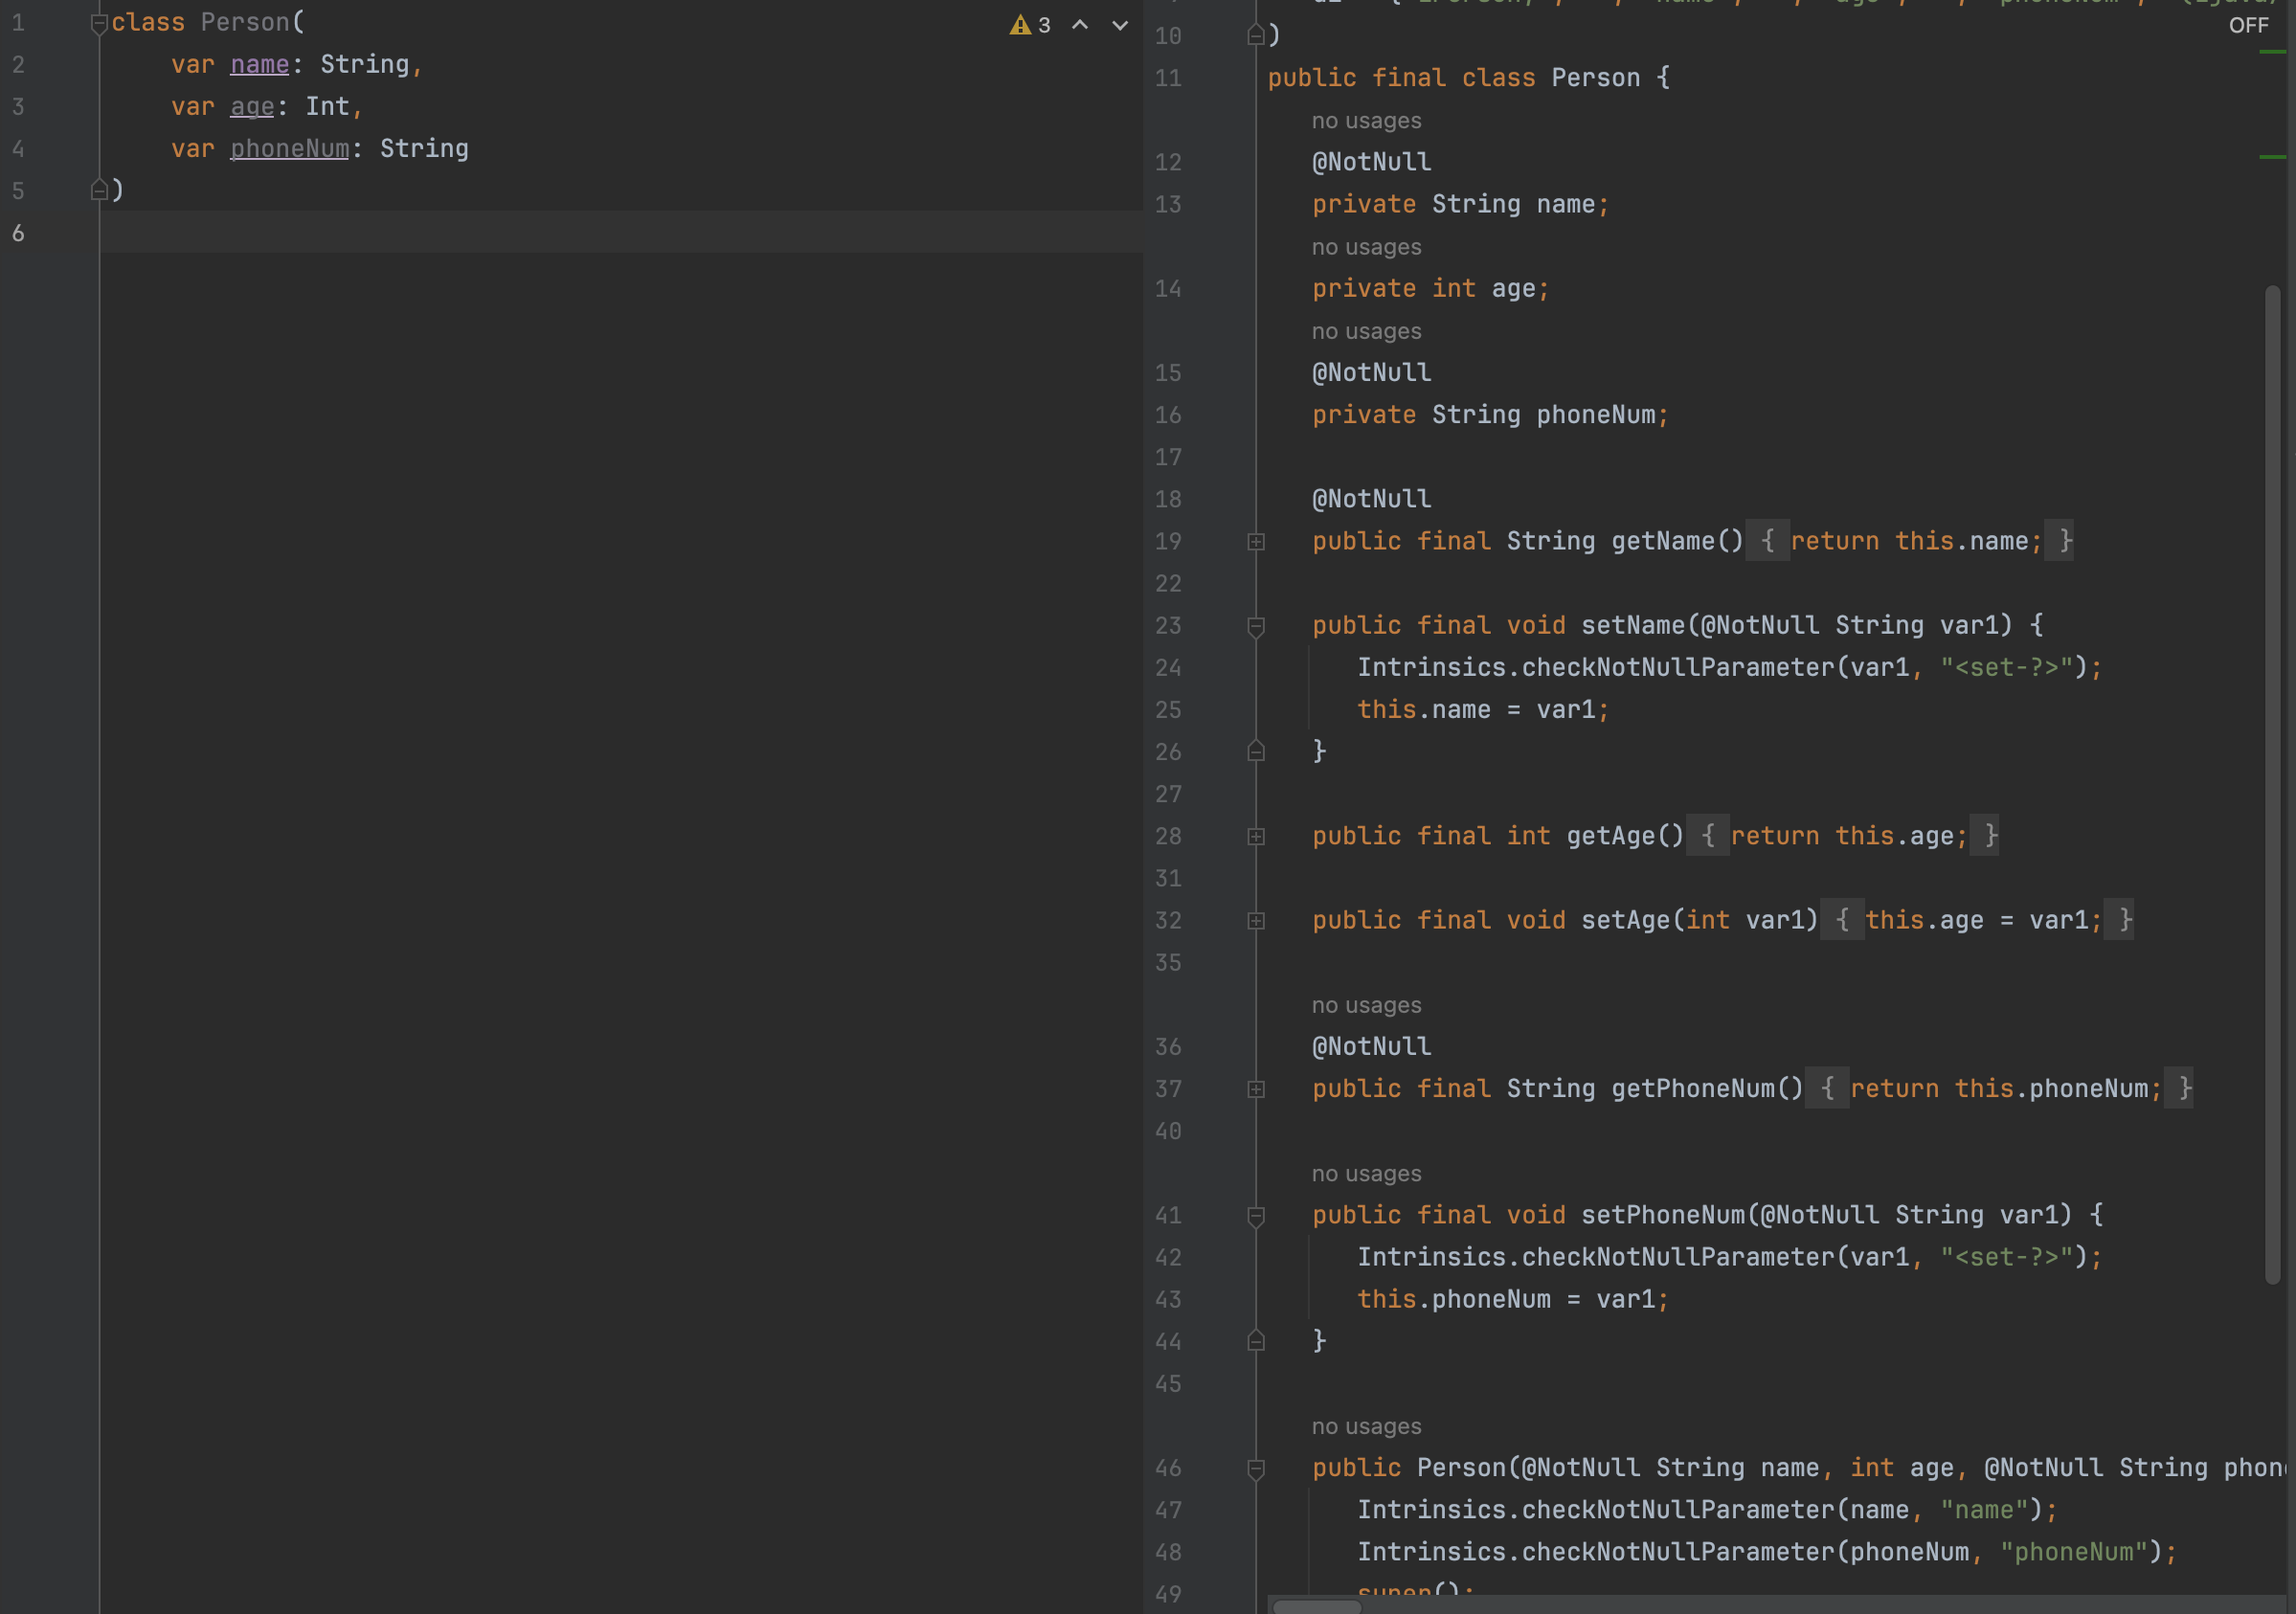Click fold end marker at line 44

click(1256, 1341)
